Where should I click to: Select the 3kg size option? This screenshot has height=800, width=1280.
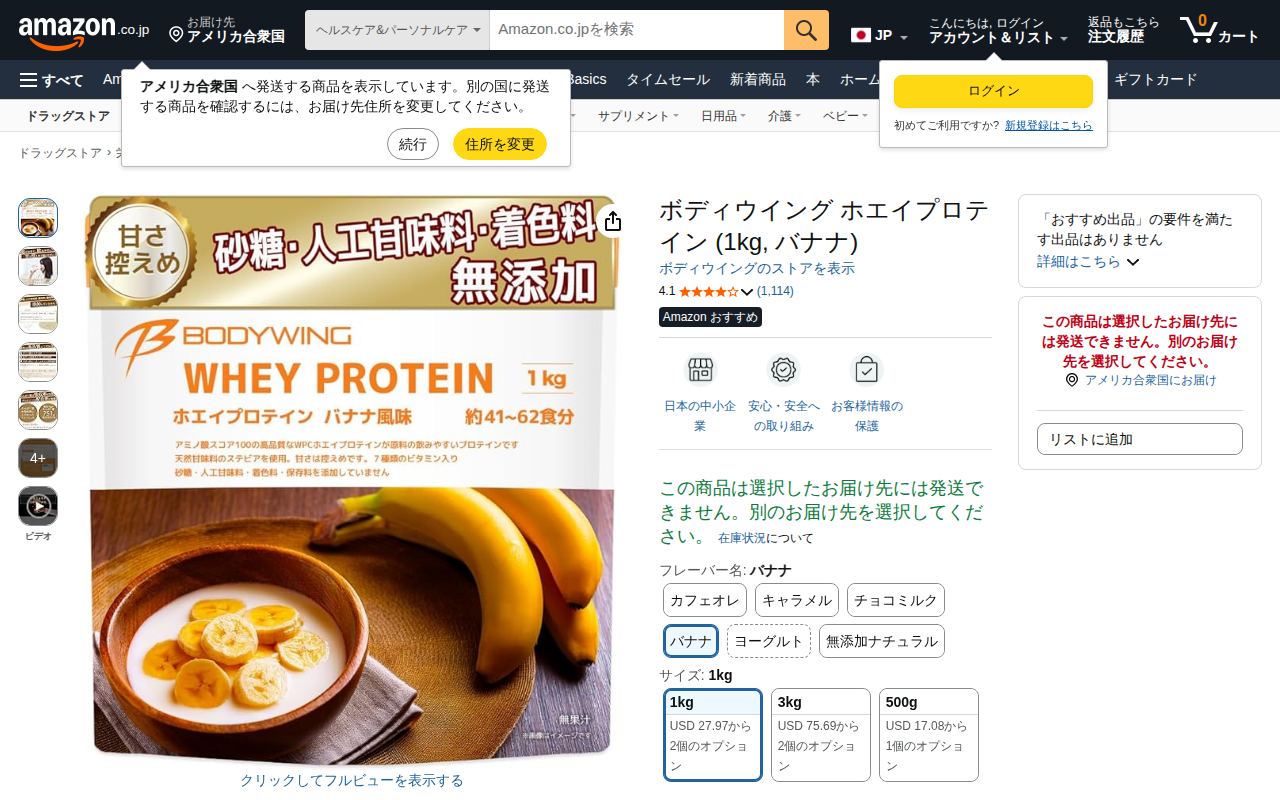821,735
